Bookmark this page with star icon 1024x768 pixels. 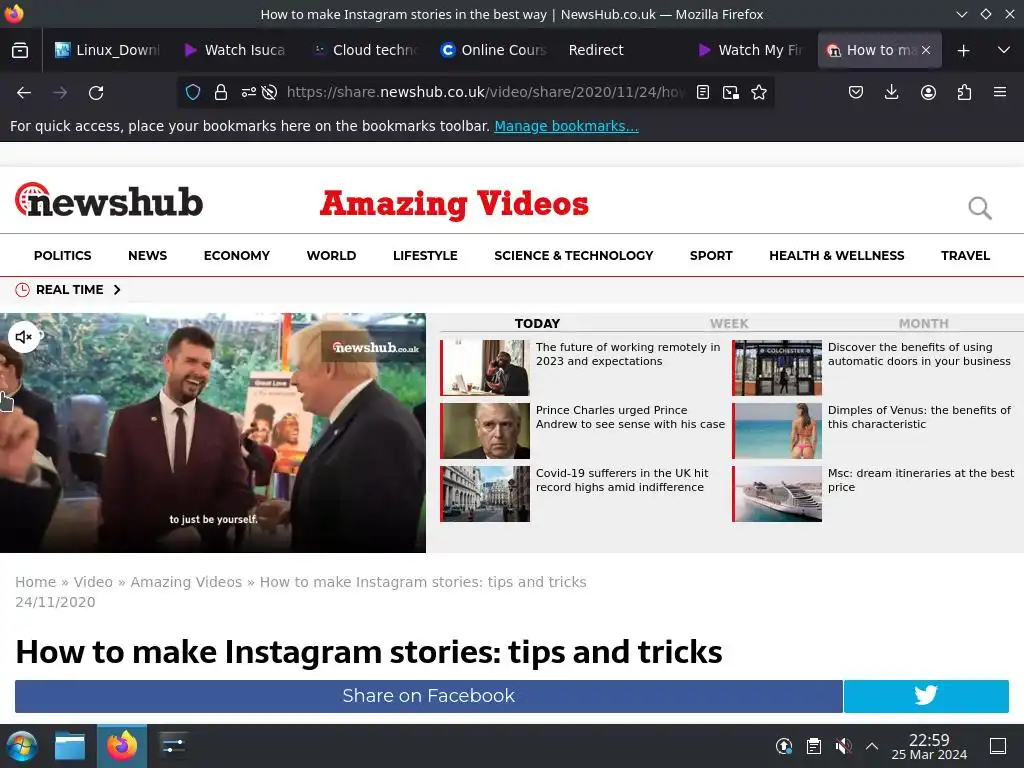(x=759, y=92)
